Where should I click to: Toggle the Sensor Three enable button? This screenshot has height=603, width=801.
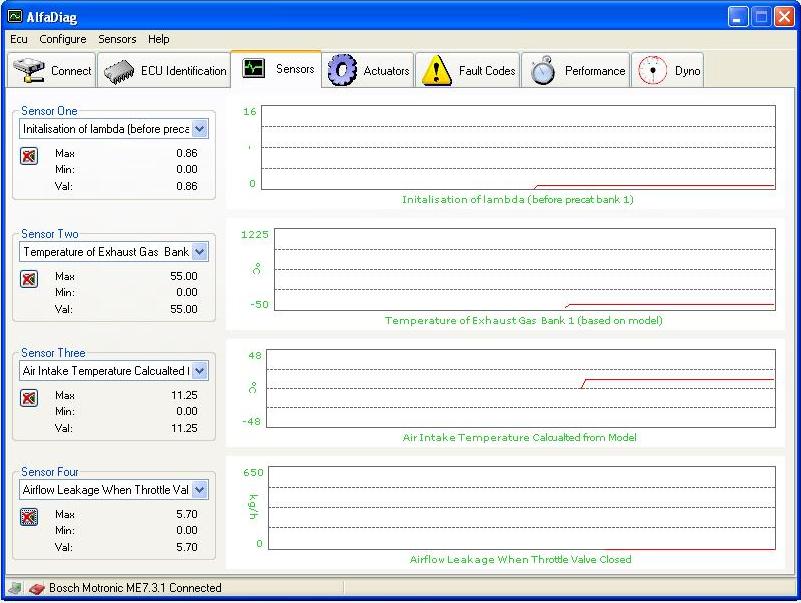(29, 398)
